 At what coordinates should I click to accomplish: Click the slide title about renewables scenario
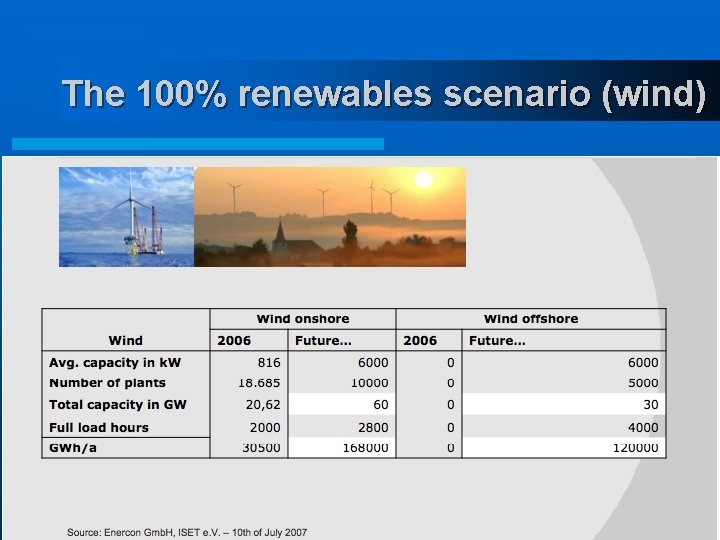click(384, 94)
